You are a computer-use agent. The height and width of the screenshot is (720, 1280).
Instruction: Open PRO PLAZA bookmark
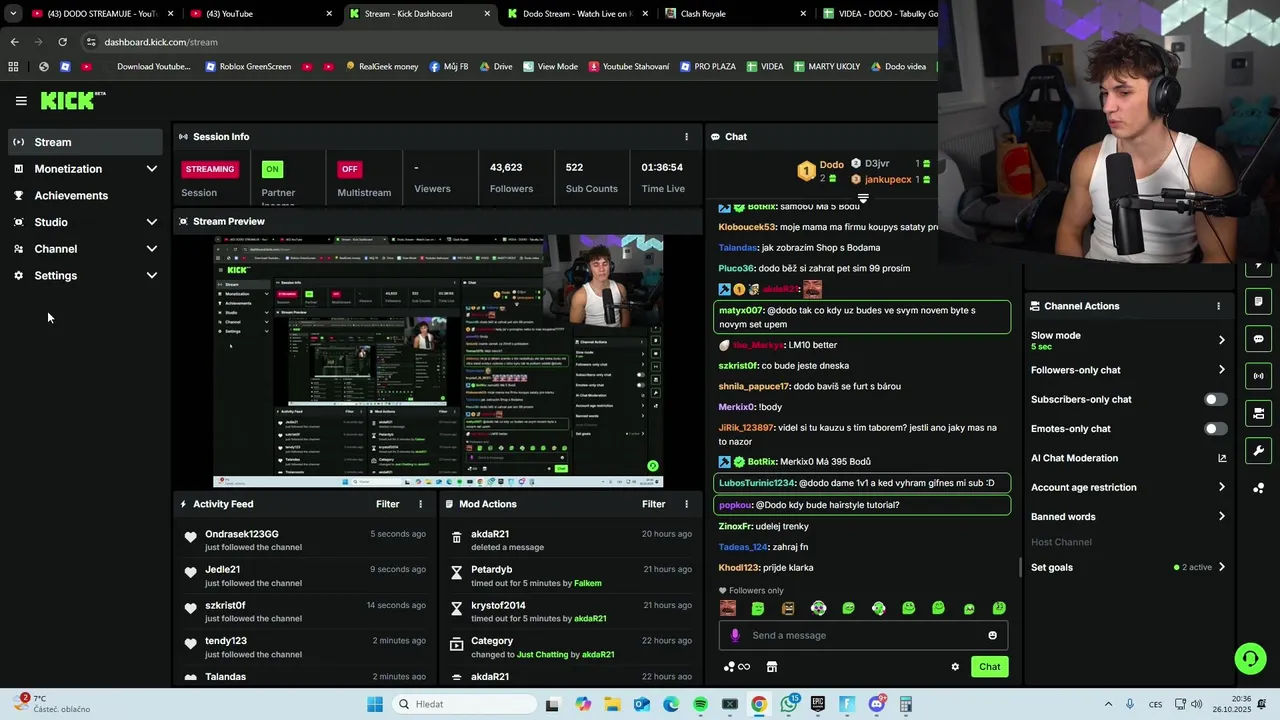[708, 67]
